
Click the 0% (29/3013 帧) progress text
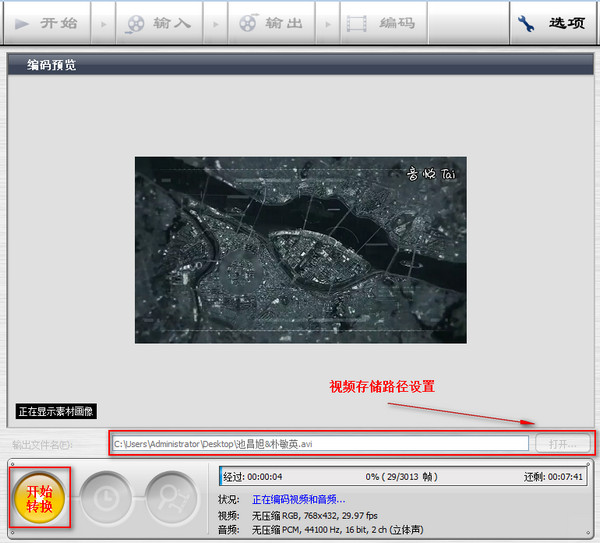pos(401,477)
